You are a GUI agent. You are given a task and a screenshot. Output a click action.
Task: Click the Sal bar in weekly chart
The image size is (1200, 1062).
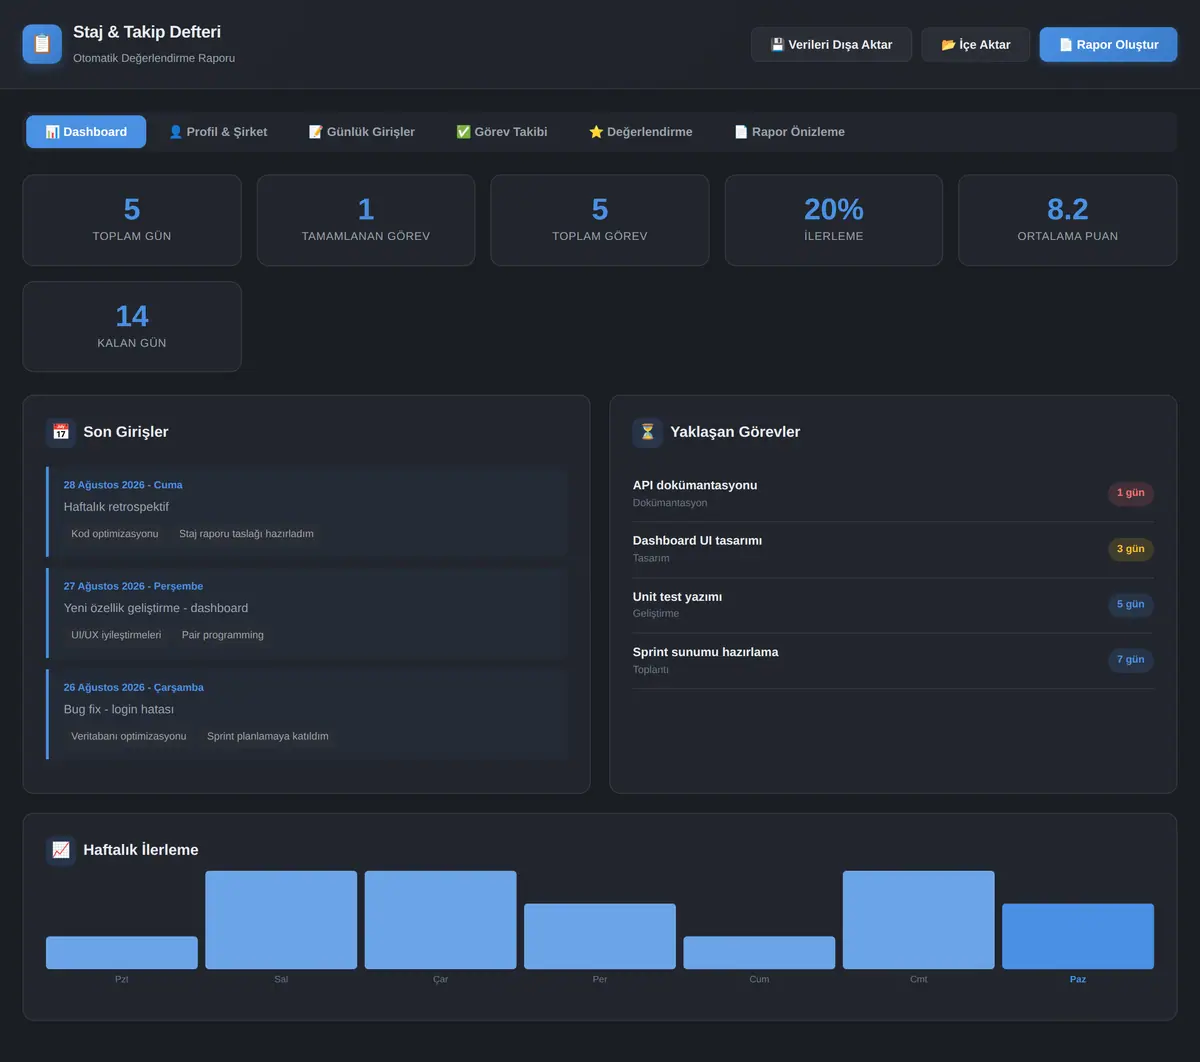click(281, 920)
